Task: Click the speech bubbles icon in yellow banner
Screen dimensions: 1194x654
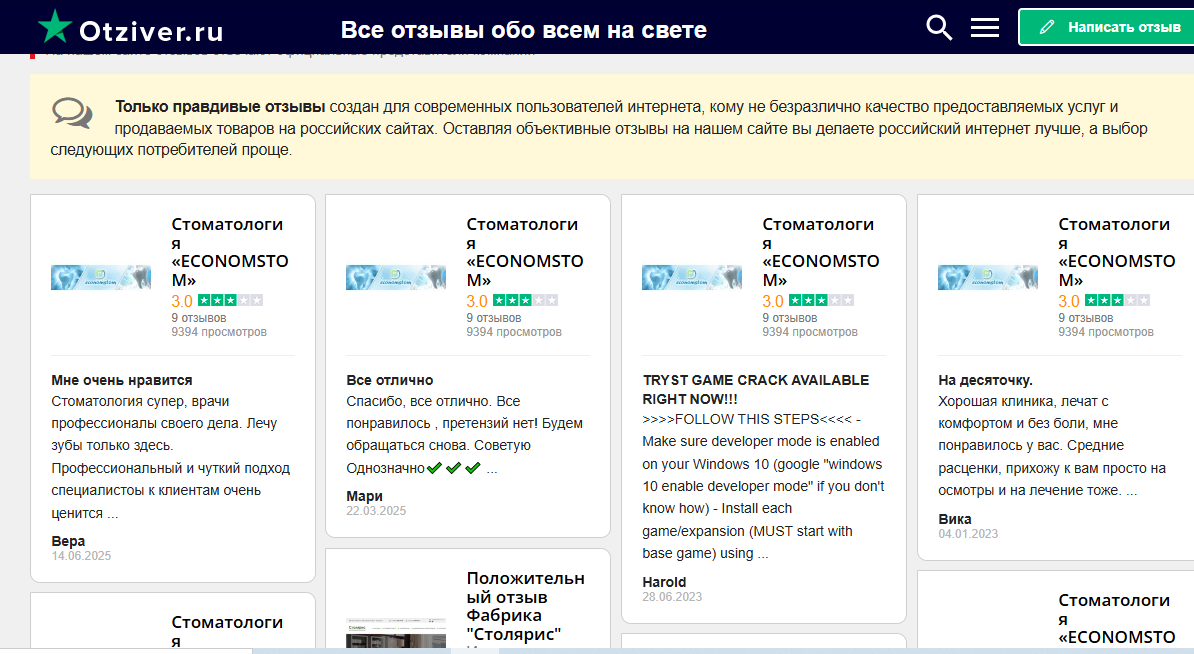Action: (72, 113)
